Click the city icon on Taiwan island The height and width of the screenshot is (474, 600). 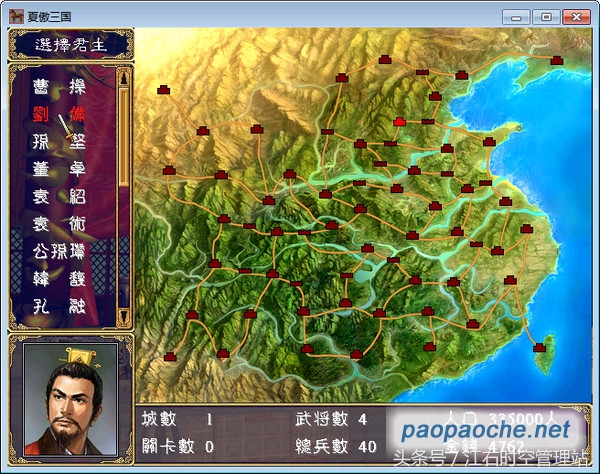539,348
